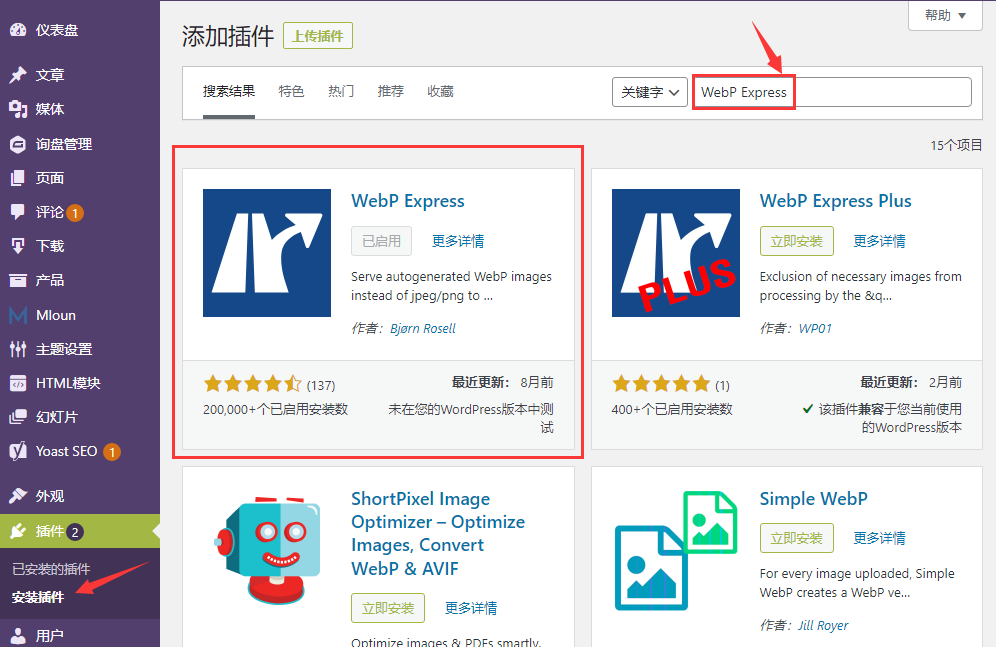This screenshot has height=647, width=996.
Task: Open 更多详情 for WebP Express Plus
Action: pyautogui.click(x=879, y=241)
